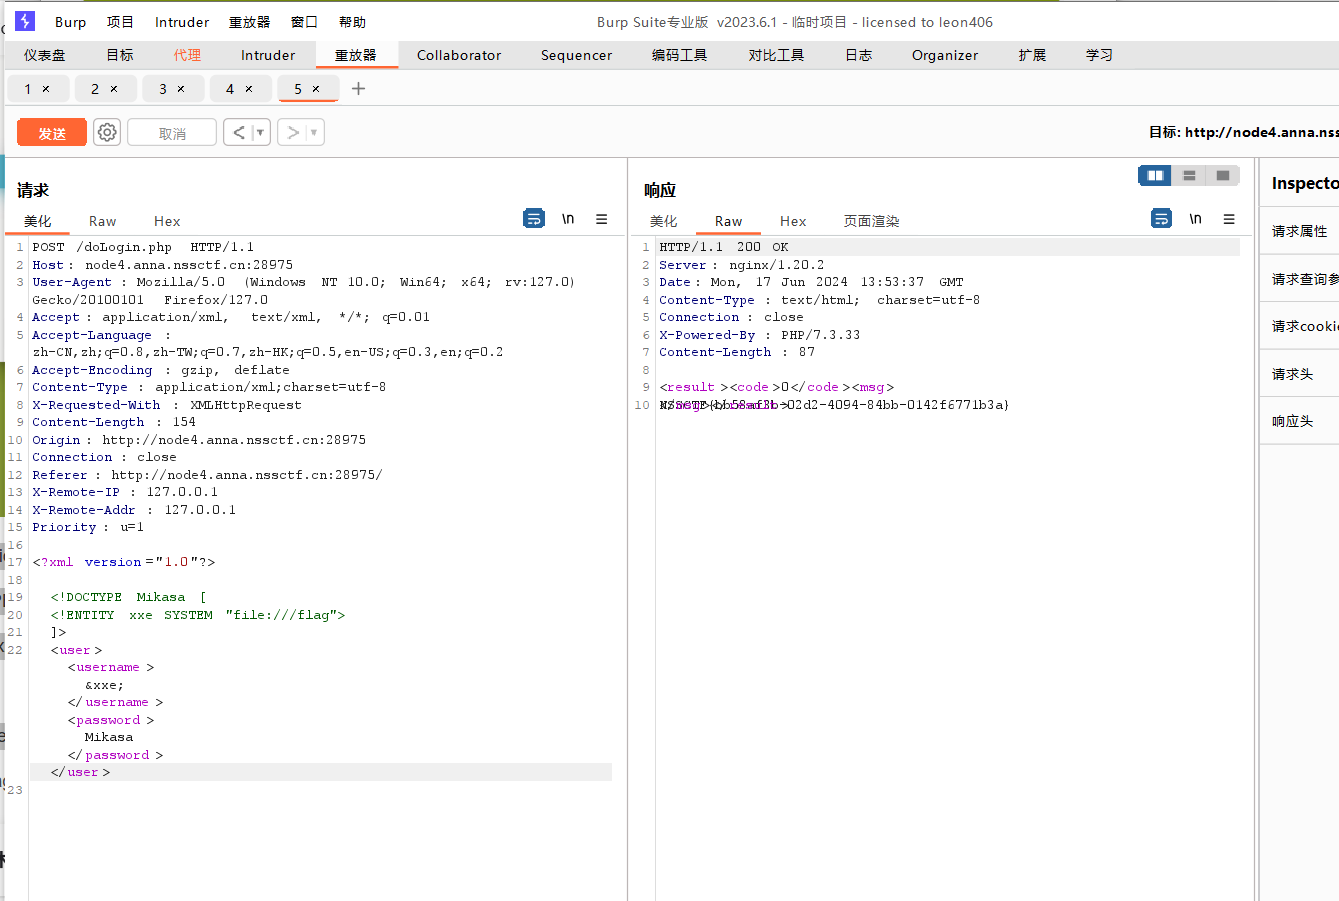The width and height of the screenshot is (1339, 901).
Task: Click '&xxe;' payload text in request body
Action: 104,685
